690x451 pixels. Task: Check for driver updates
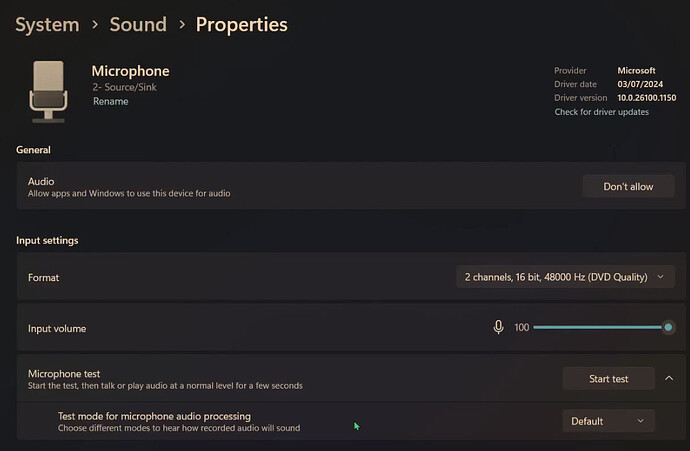(x=602, y=112)
